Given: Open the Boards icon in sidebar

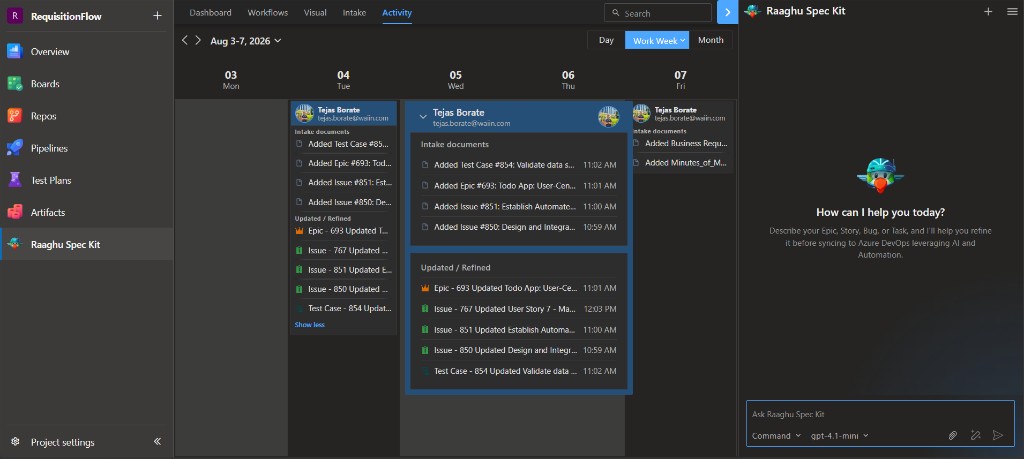Looking at the screenshot, I should 15,84.
